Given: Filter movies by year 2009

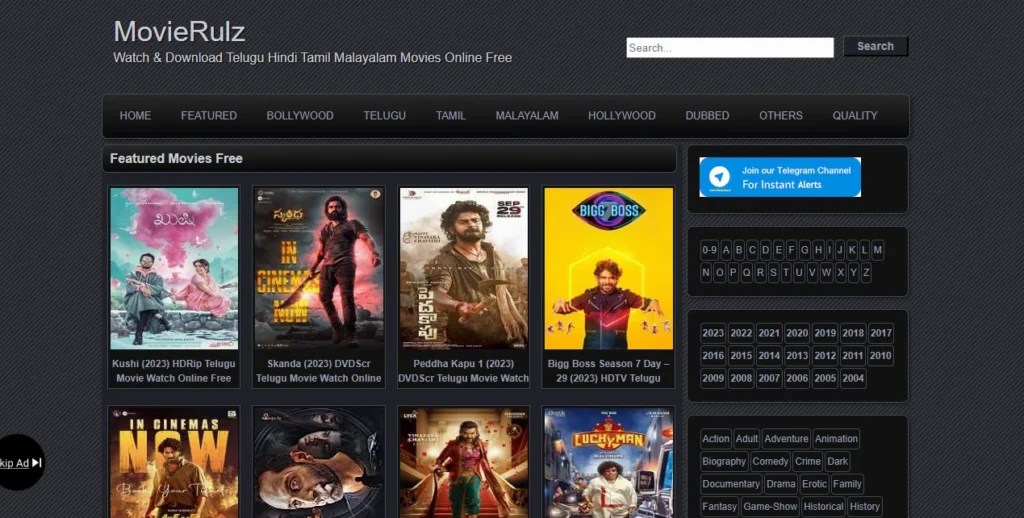Looking at the screenshot, I should [712, 378].
